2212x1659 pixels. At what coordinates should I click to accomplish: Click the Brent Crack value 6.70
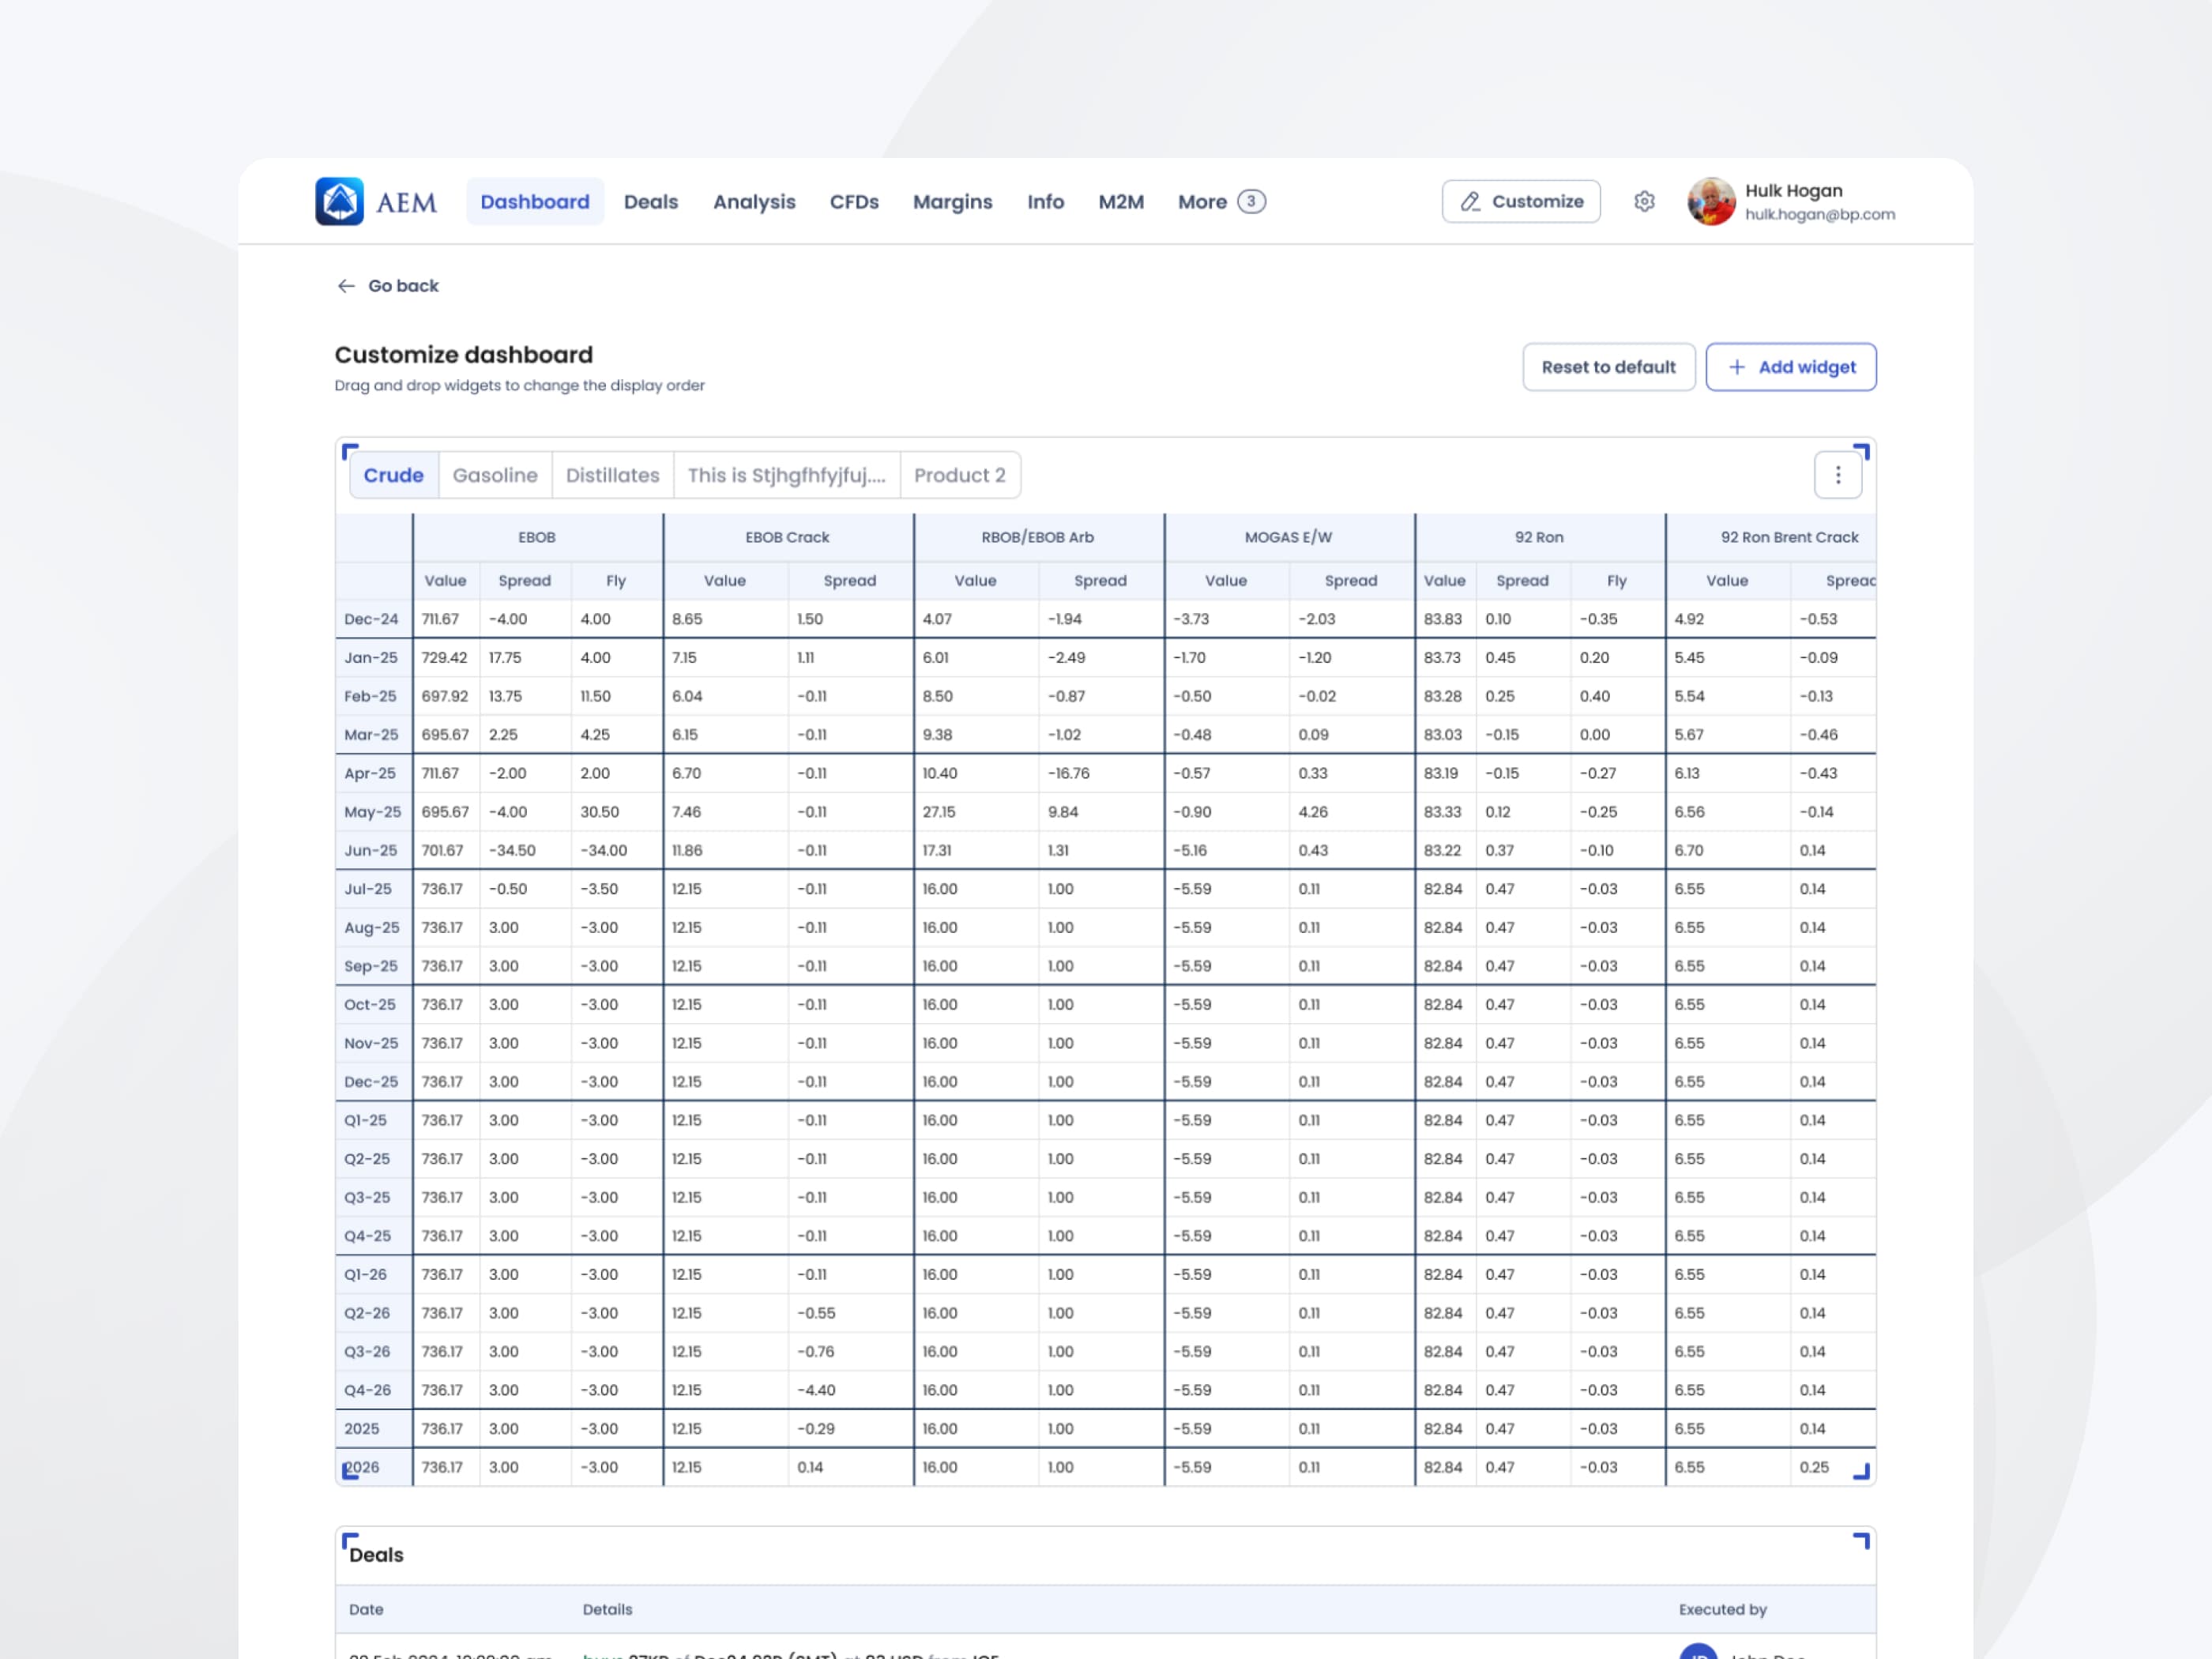pos(1689,850)
